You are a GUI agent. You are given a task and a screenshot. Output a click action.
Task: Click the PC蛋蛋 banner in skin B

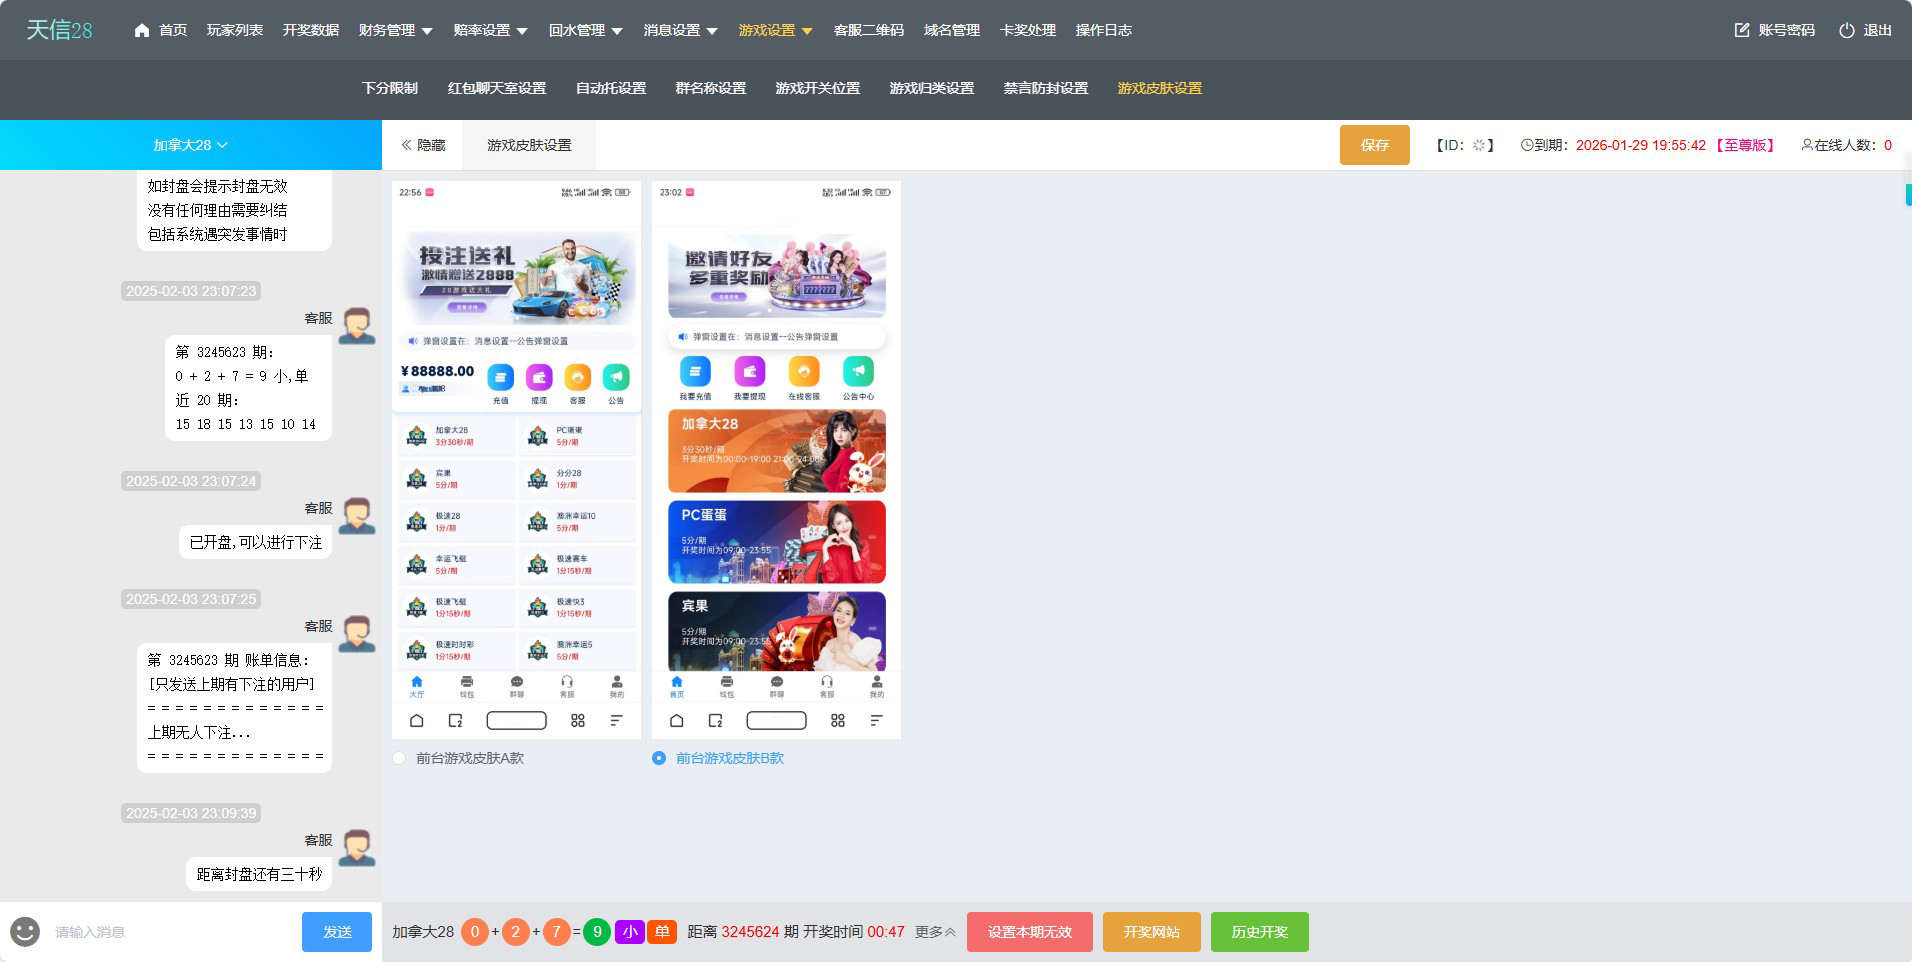(777, 542)
